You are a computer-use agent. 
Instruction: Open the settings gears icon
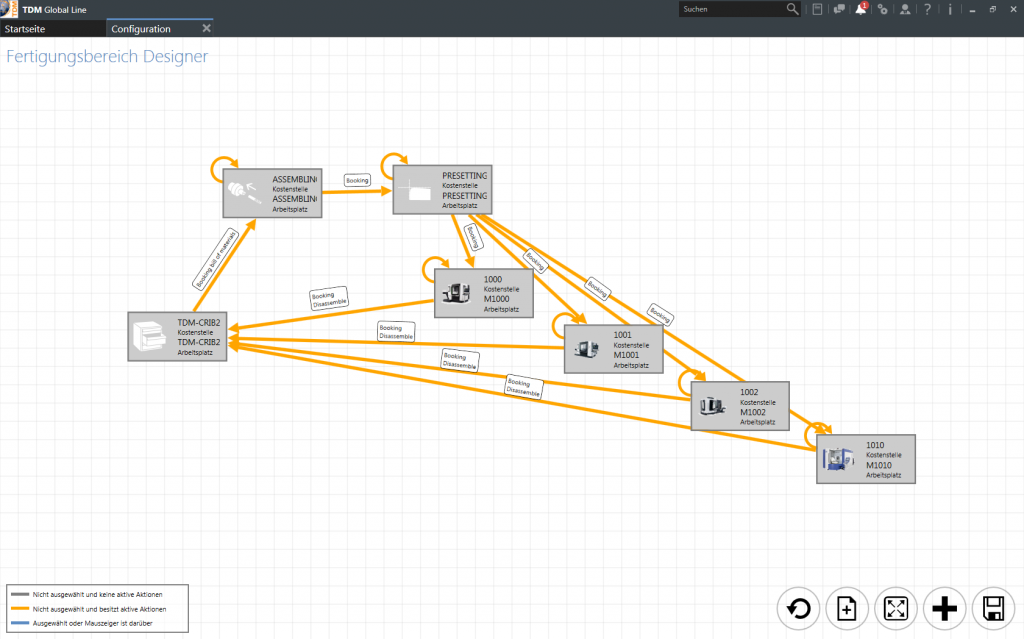pyautogui.click(x=883, y=9)
